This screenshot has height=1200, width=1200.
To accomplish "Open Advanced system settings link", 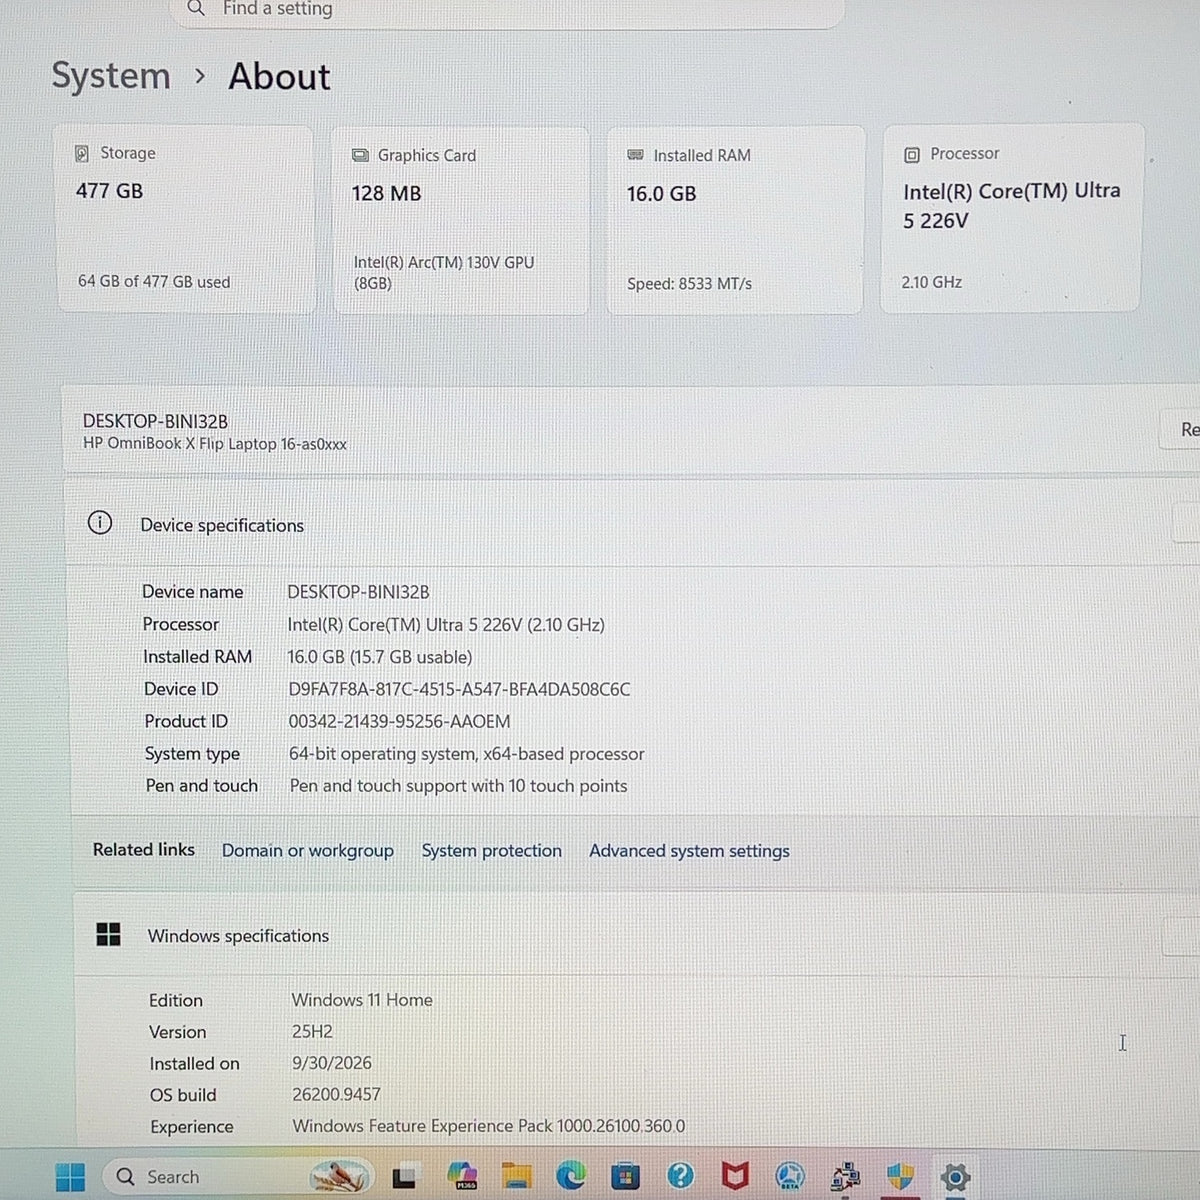I will (689, 851).
